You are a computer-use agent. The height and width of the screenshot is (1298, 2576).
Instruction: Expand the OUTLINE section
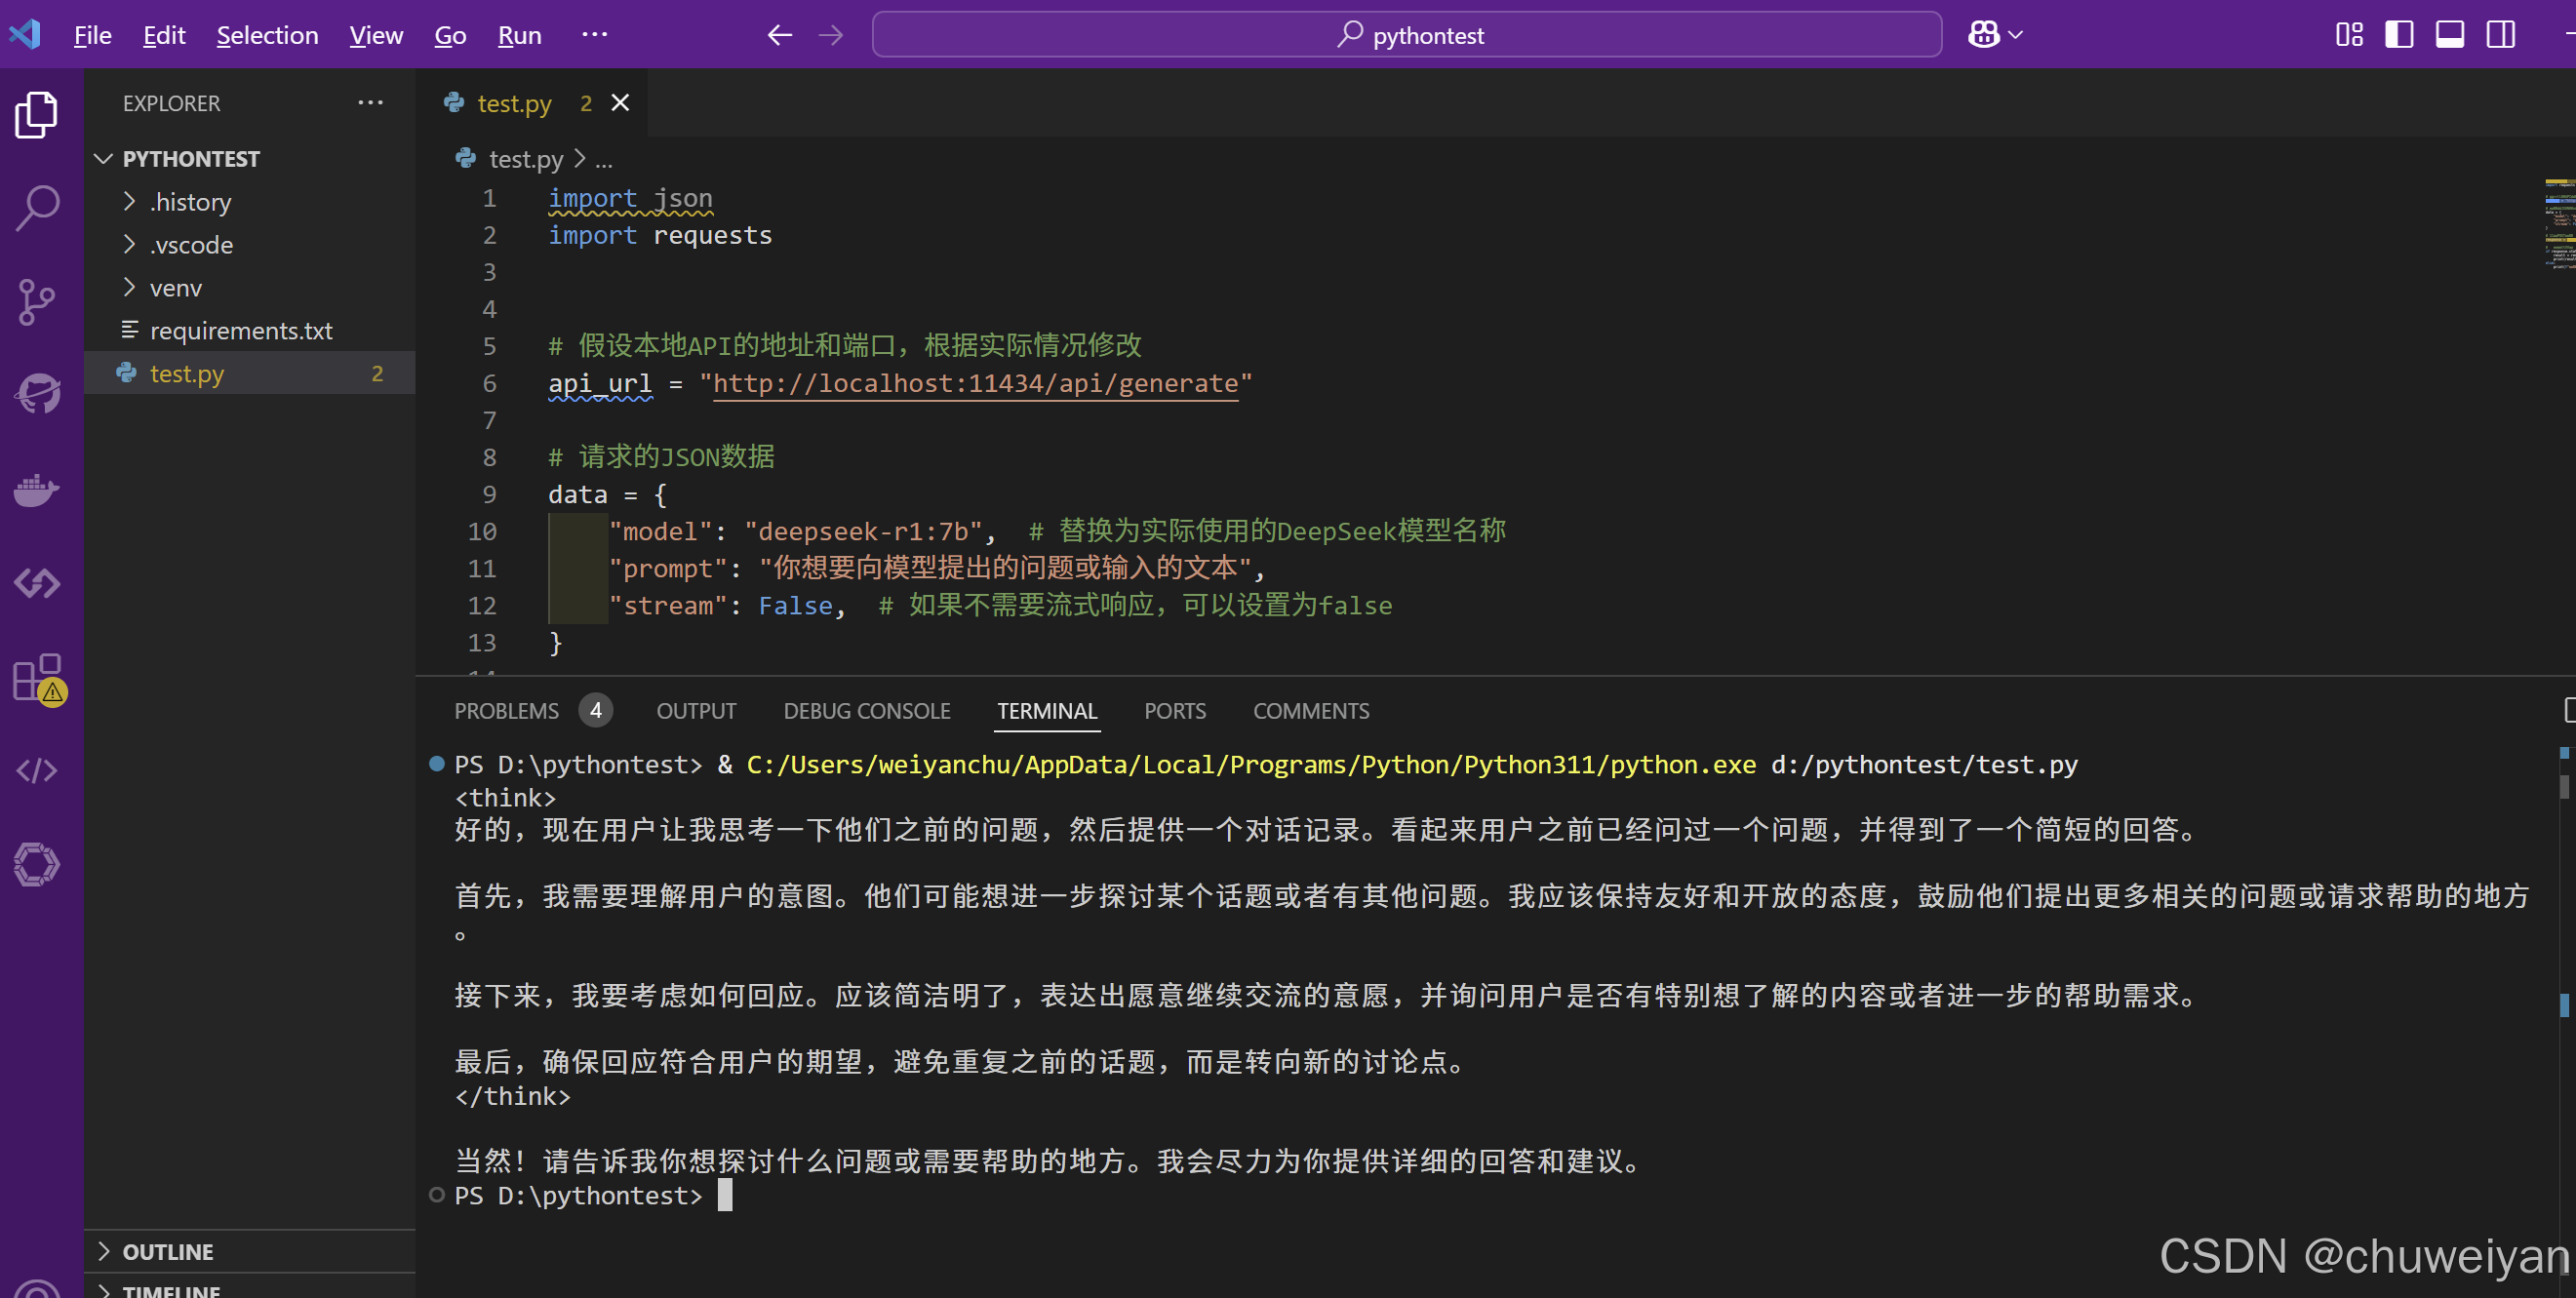coord(167,1251)
